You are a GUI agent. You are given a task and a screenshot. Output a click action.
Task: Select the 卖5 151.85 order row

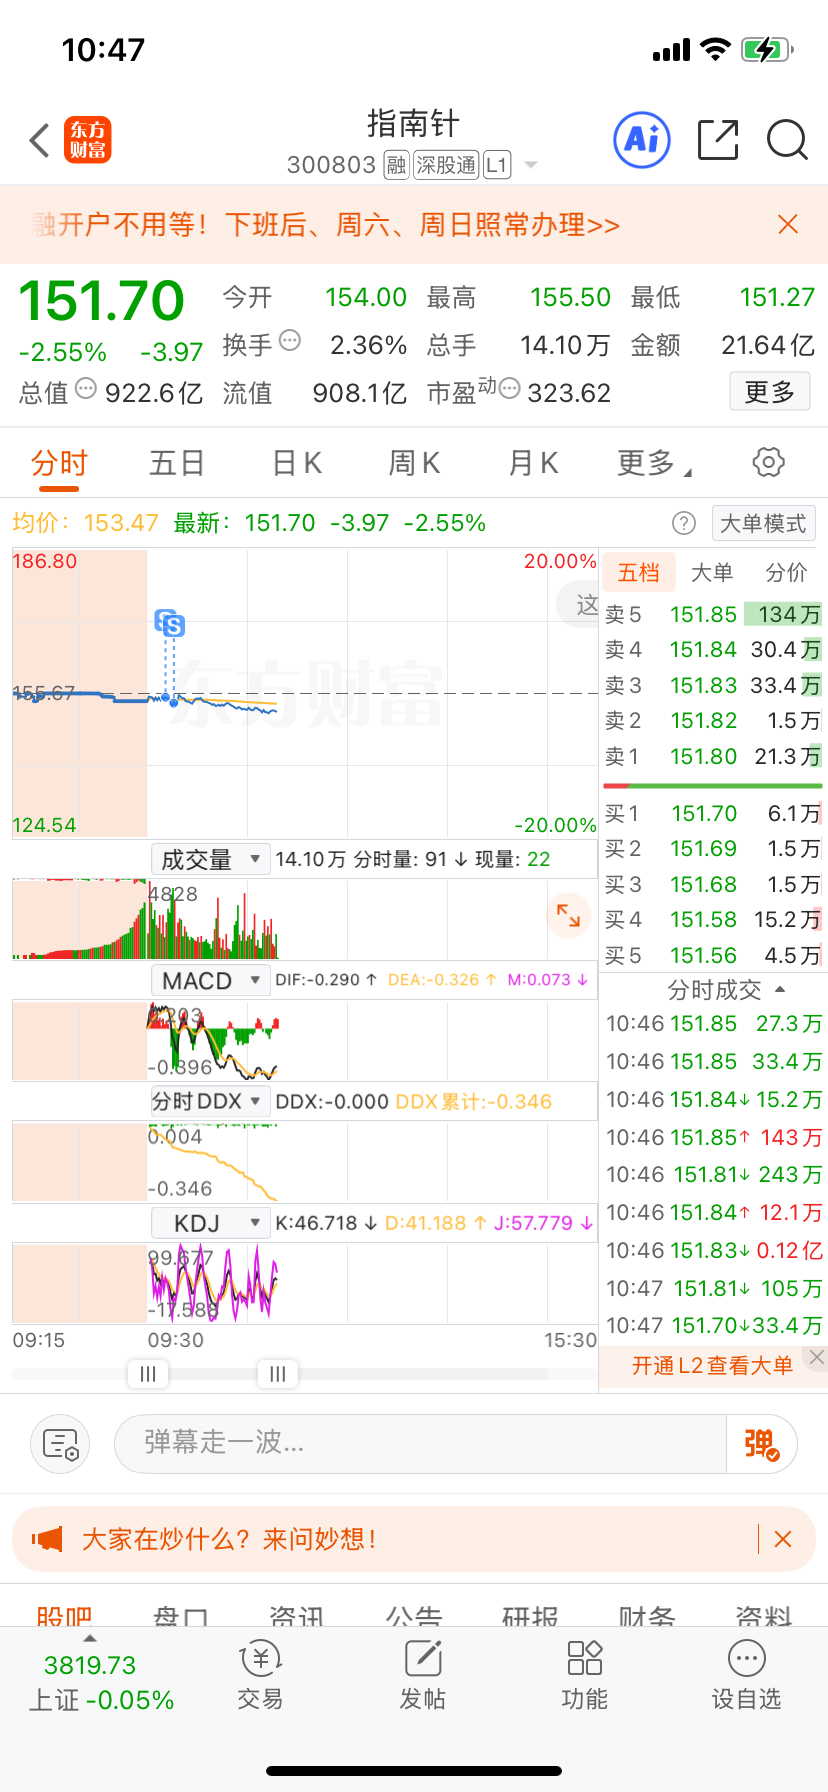(x=713, y=614)
